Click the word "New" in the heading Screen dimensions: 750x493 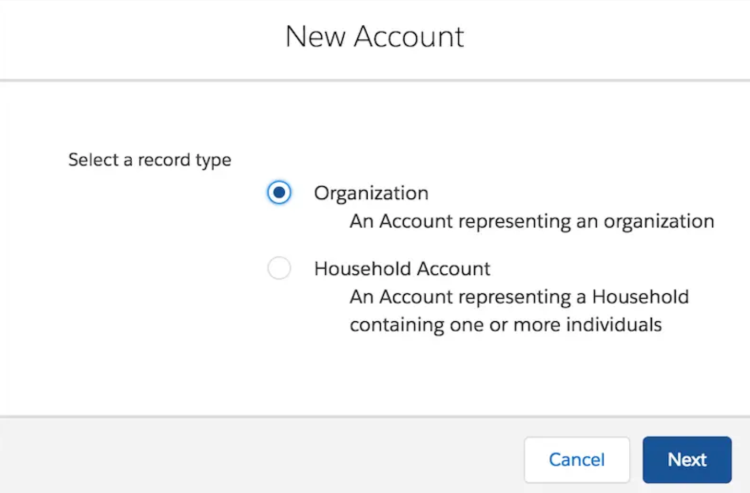(x=315, y=36)
